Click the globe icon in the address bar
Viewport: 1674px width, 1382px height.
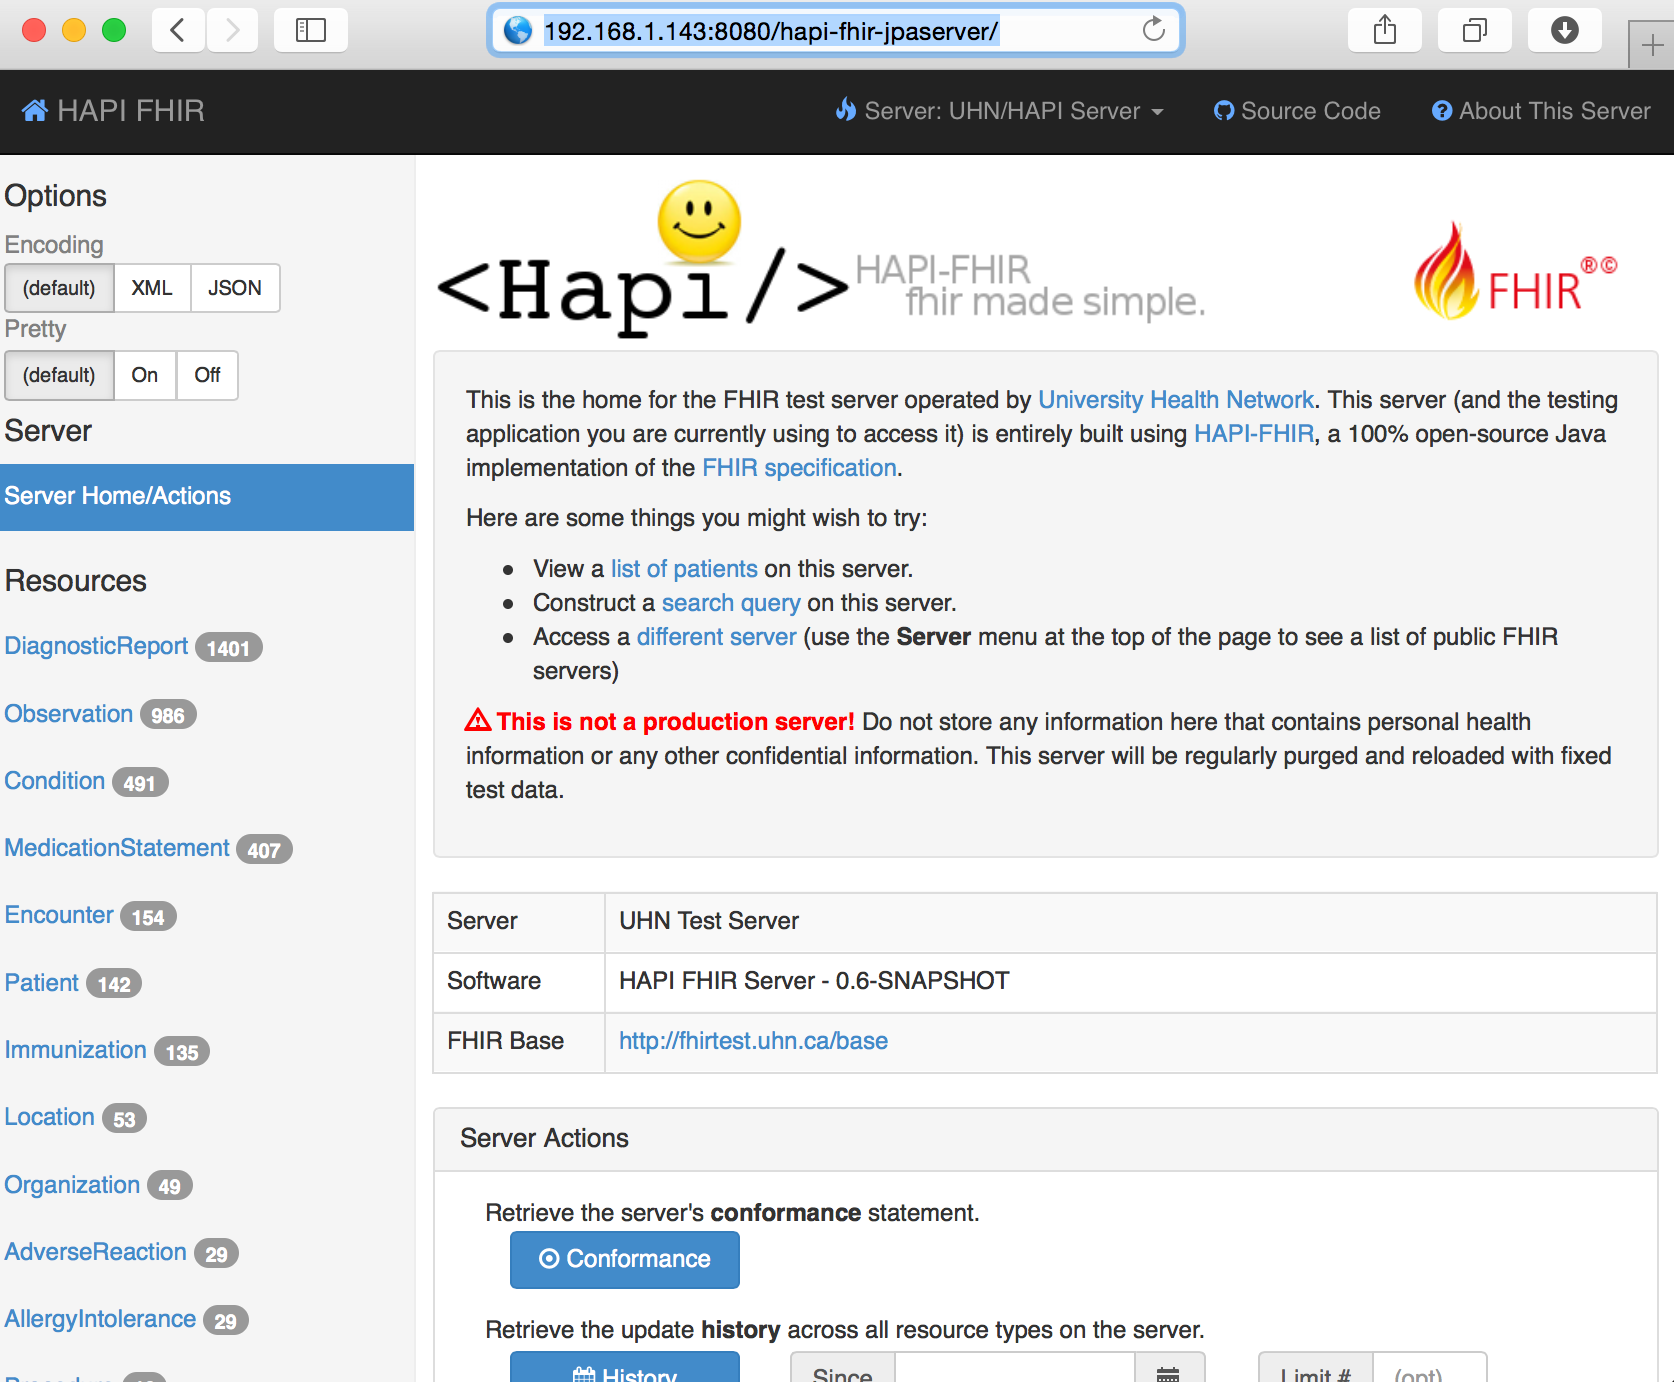point(517,31)
